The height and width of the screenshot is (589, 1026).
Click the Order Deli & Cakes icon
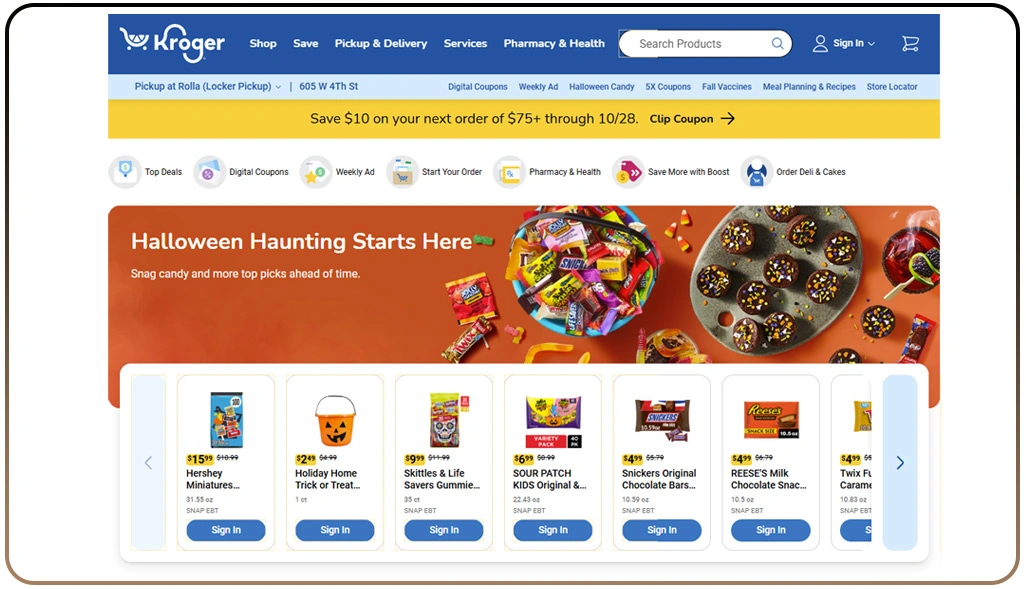tap(756, 172)
